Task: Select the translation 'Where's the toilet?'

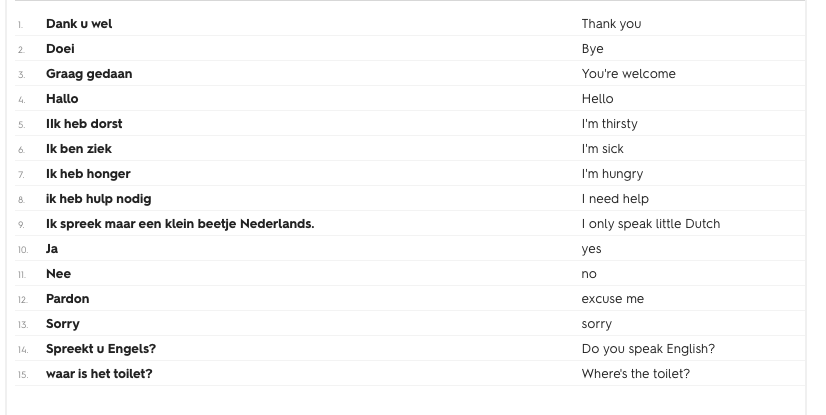Action: 635,373
